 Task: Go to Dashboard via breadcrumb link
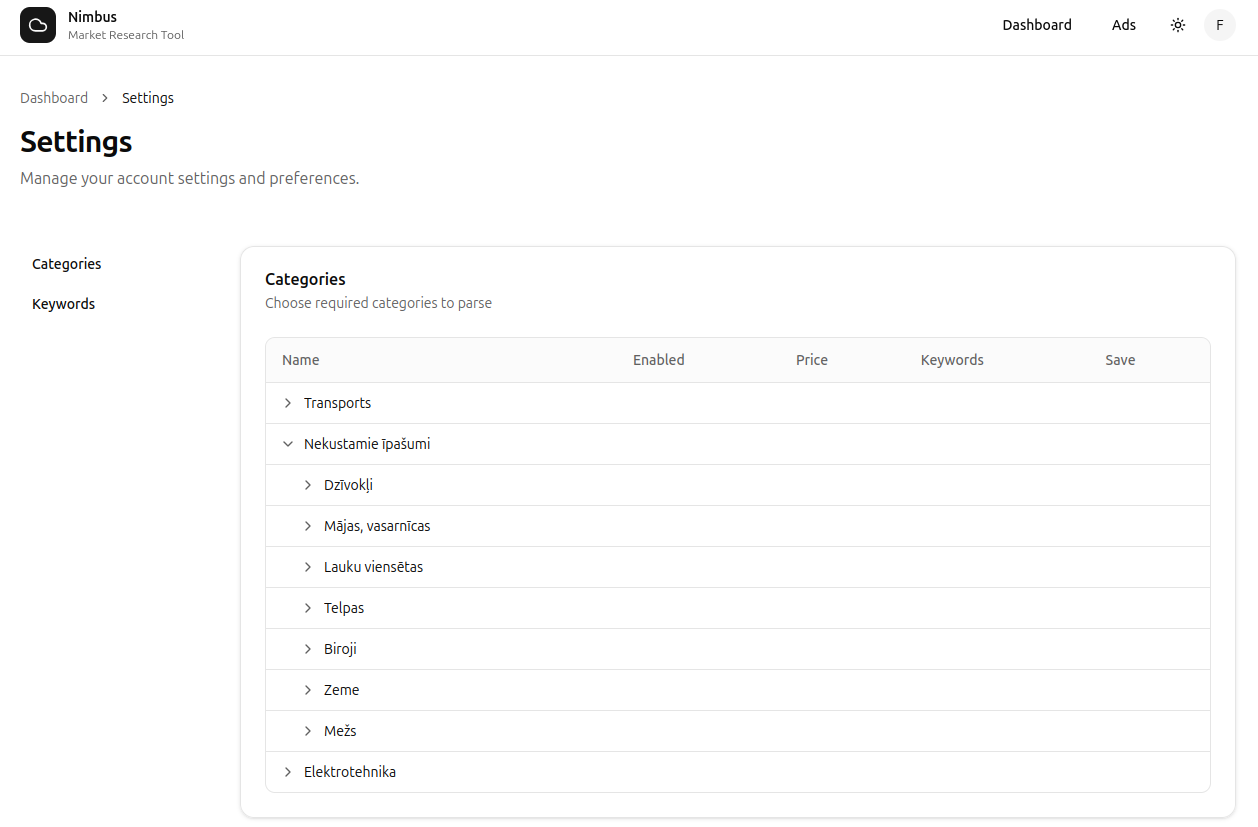coord(54,98)
